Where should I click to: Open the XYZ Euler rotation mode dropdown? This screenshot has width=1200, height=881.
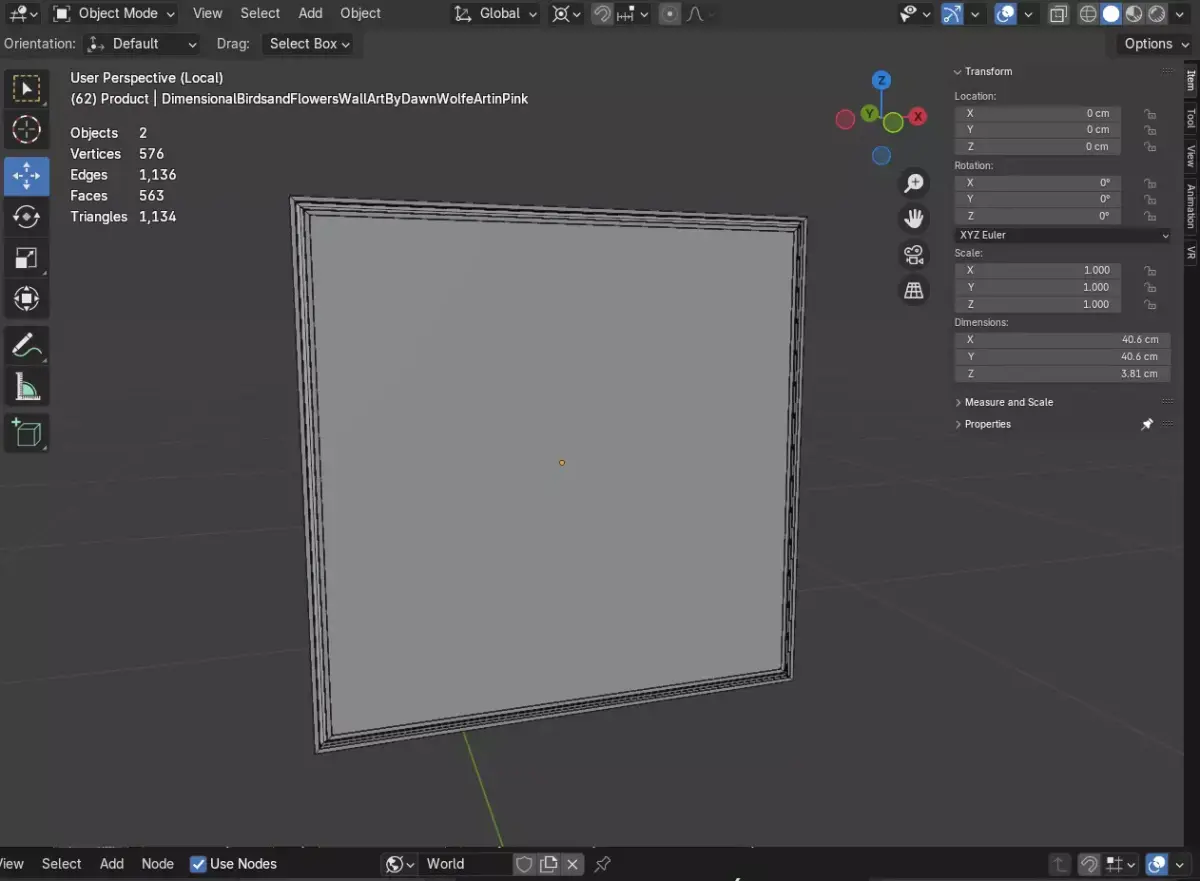1062,235
